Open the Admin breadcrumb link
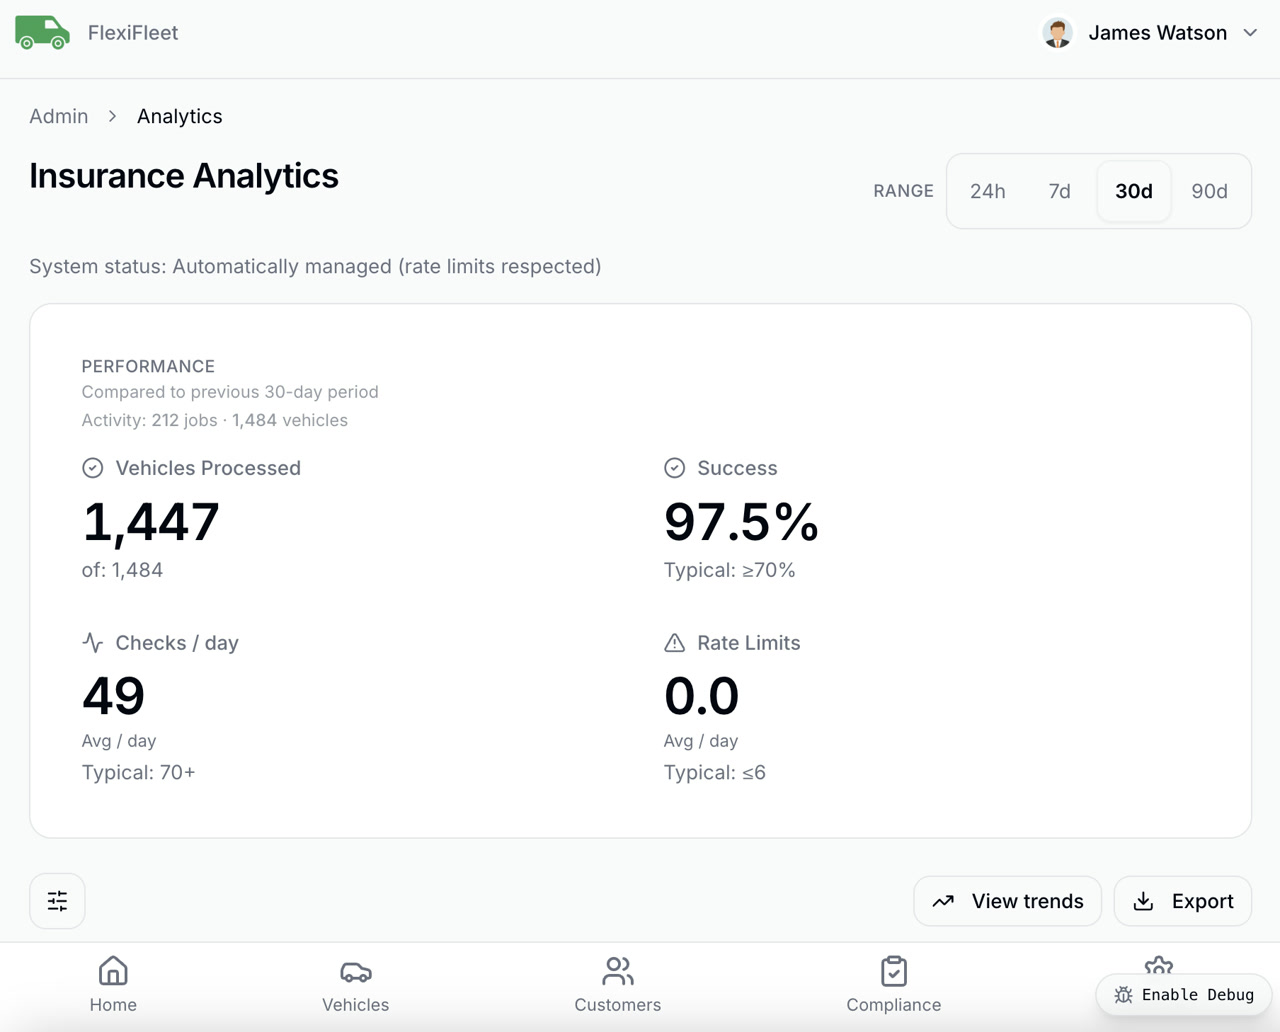This screenshot has width=1280, height=1032. click(59, 116)
